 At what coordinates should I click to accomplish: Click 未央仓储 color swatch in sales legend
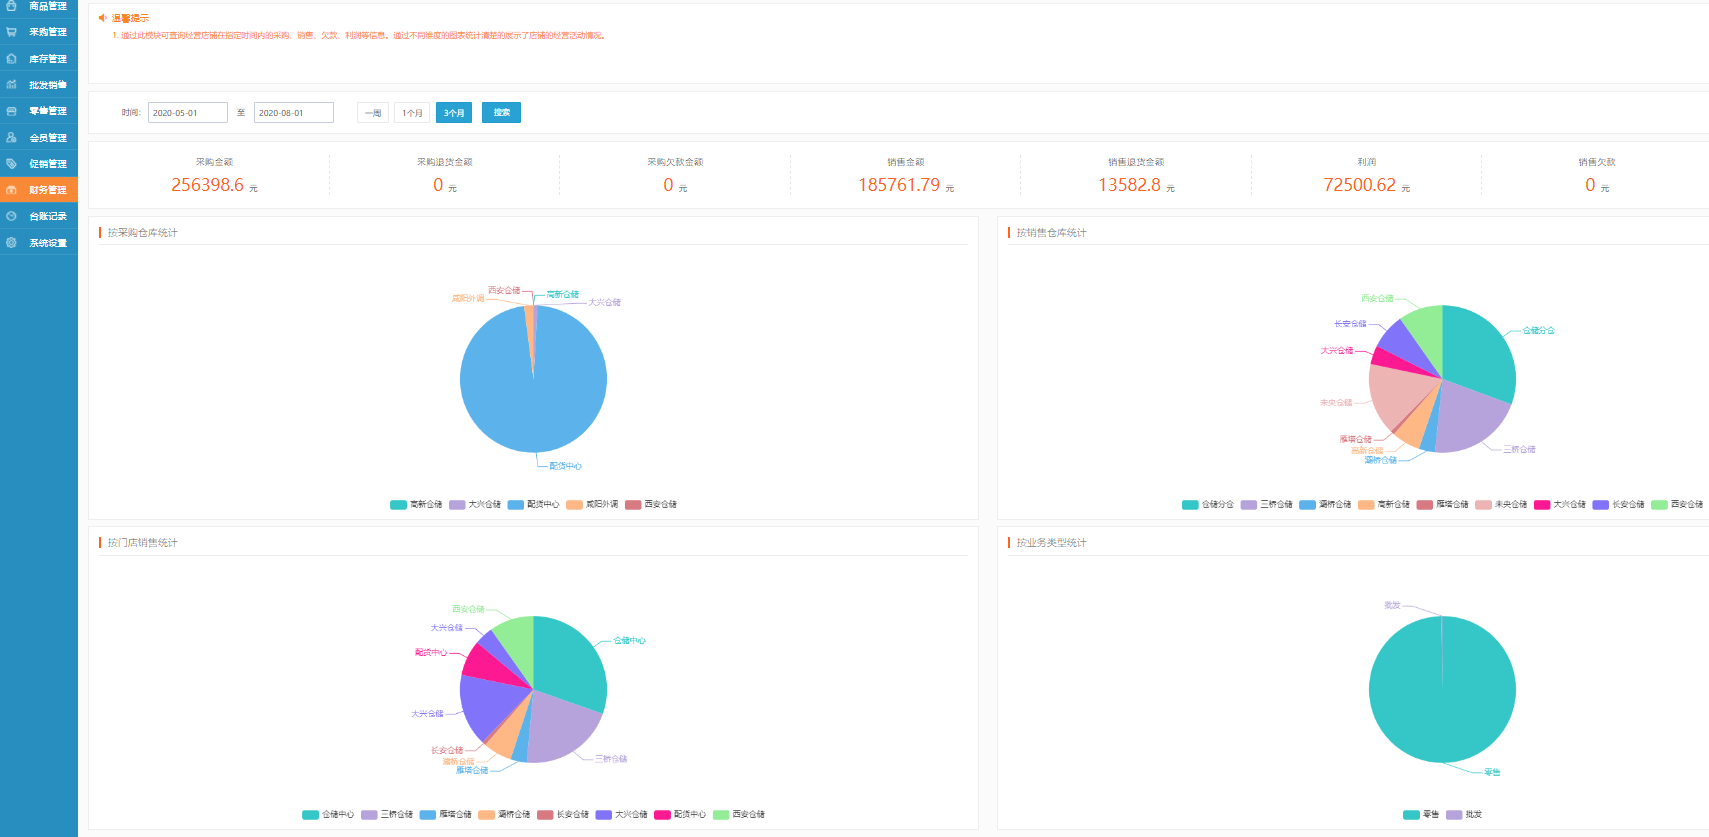coord(1483,505)
